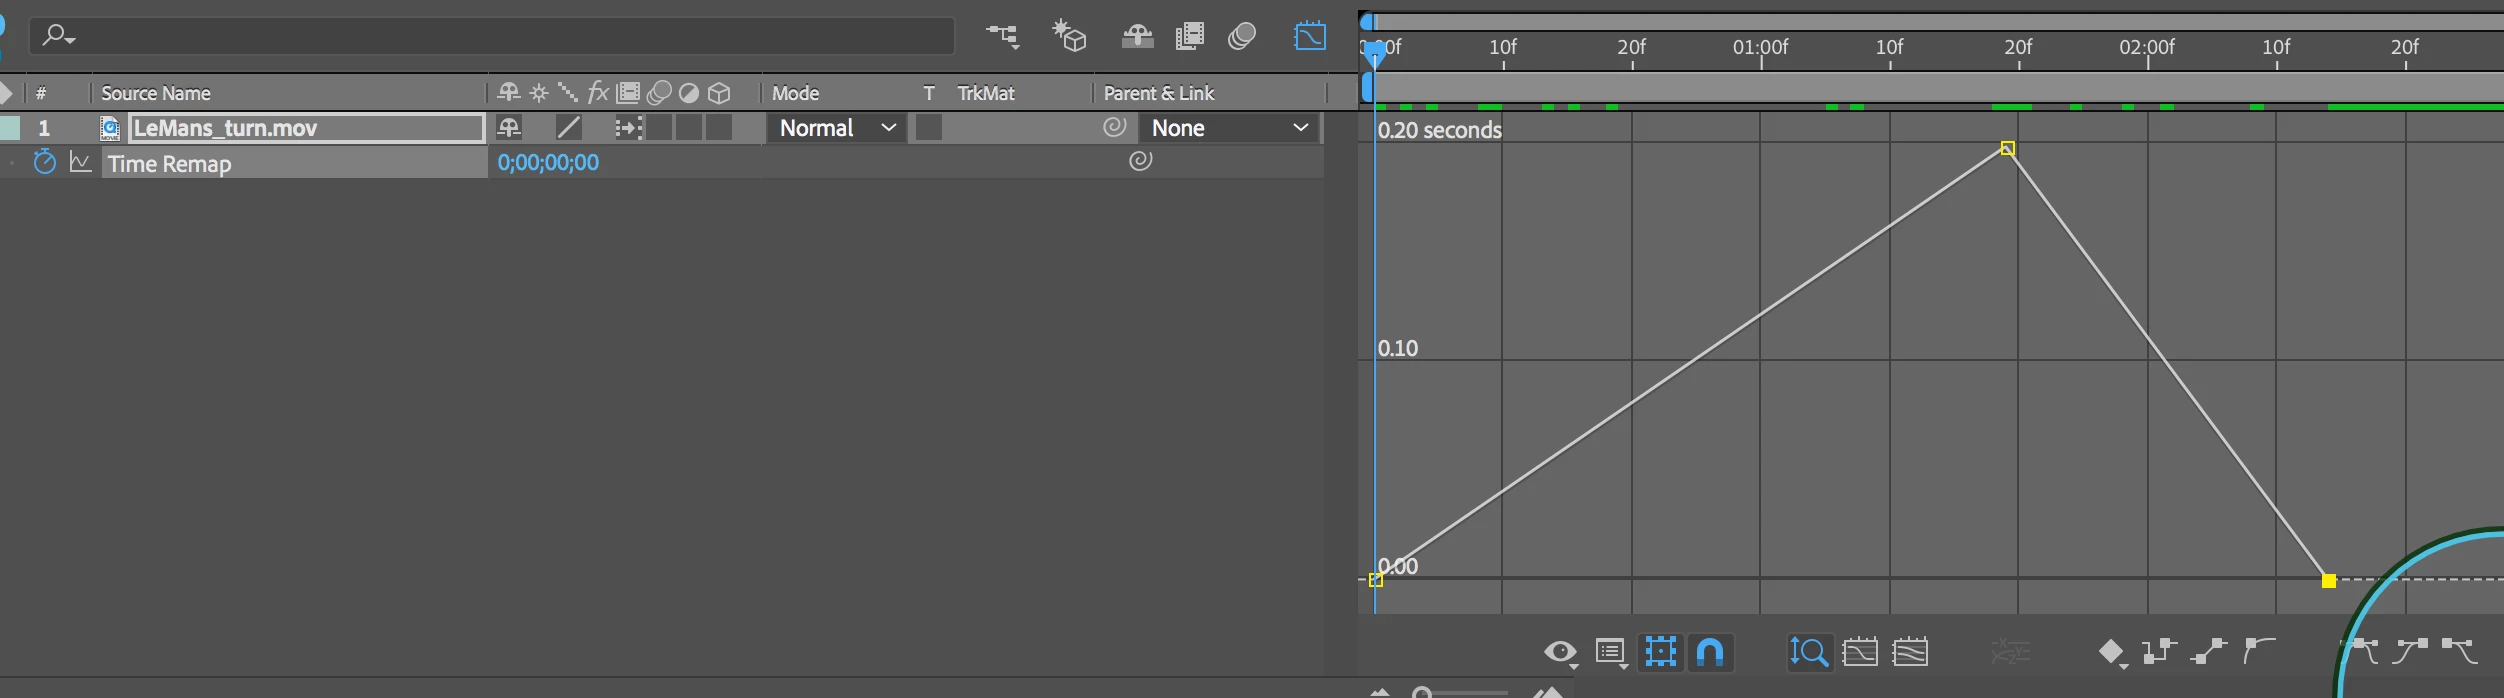Open graph type and options menu
The image size is (2504, 698).
pyautogui.click(x=1611, y=653)
